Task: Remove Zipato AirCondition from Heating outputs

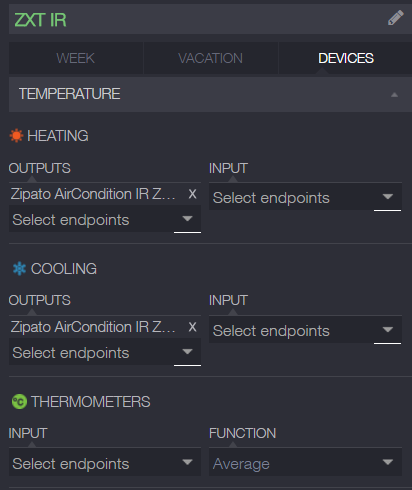Action: tap(192, 194)
